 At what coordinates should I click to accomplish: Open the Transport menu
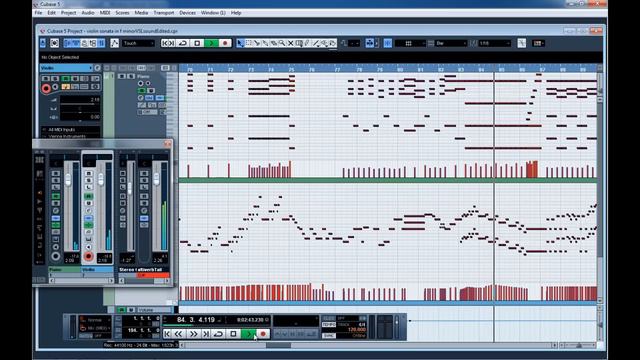coord(164,13)
